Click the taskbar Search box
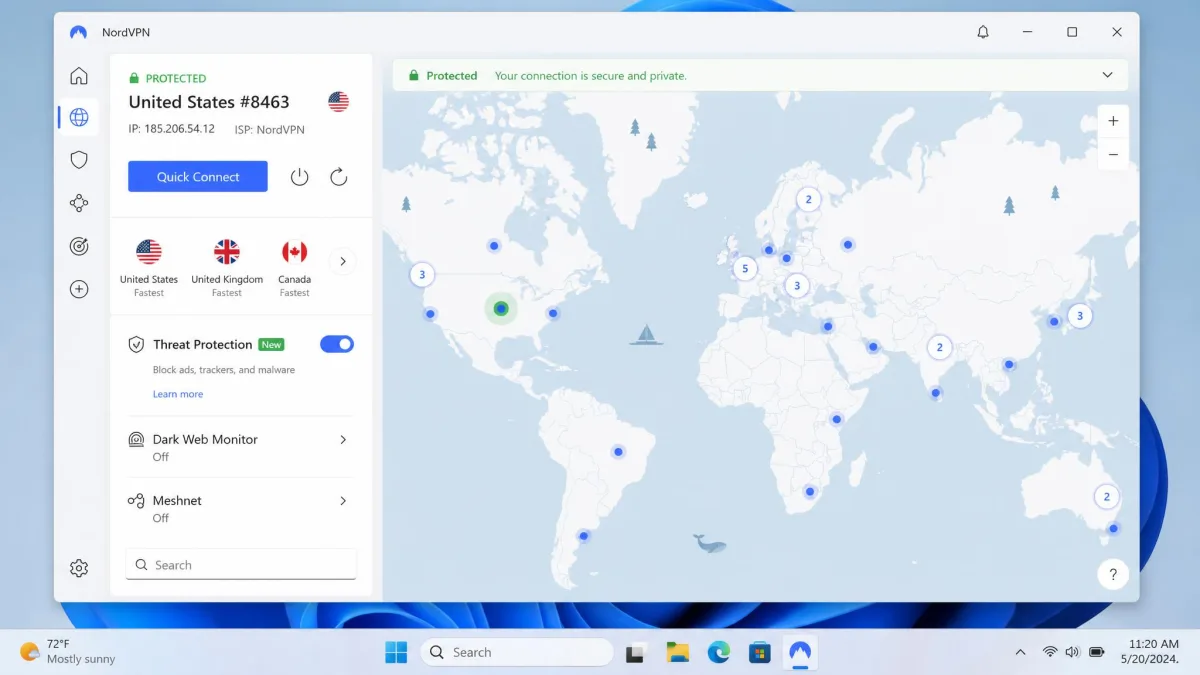Screen dimensions: 1200x675 (517, 652)
